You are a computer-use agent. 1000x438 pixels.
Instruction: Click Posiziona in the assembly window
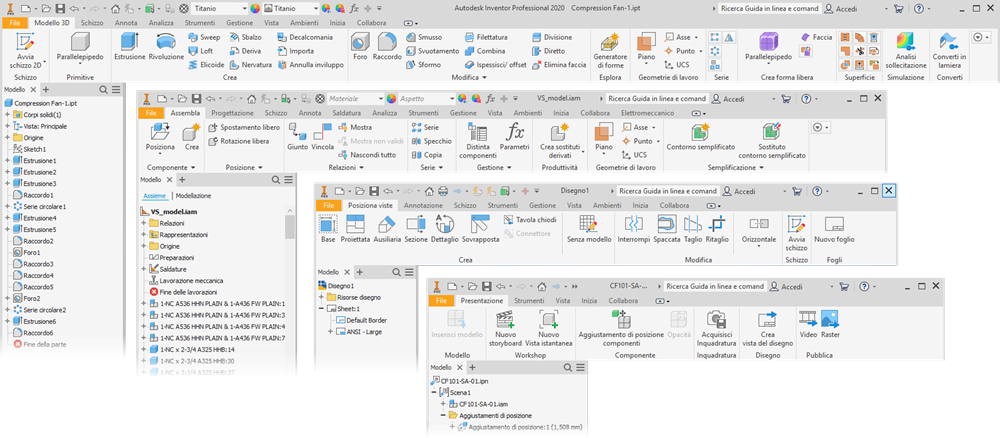click(159, 138)
